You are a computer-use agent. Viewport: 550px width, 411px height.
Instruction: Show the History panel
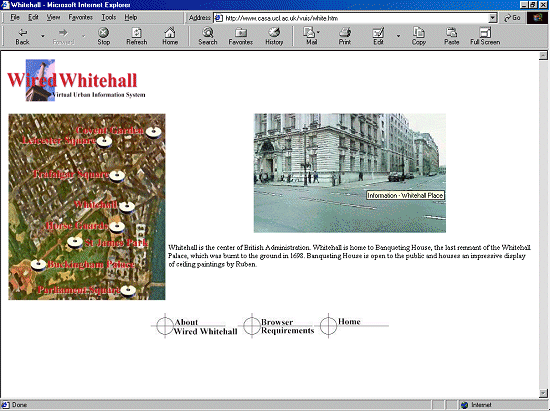[274, 36]
